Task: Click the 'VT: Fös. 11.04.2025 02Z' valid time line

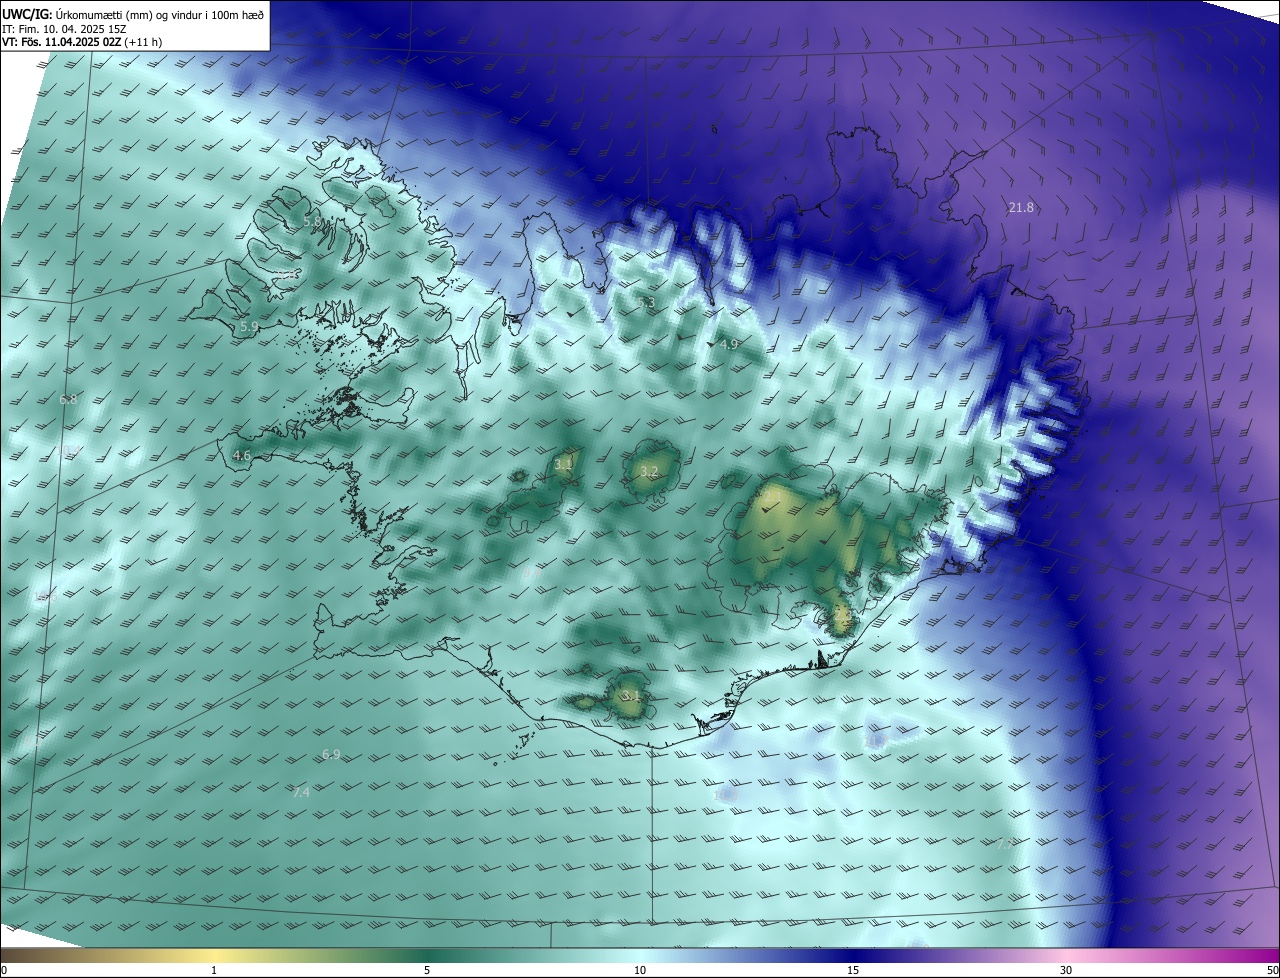Action: click(62, 42)
